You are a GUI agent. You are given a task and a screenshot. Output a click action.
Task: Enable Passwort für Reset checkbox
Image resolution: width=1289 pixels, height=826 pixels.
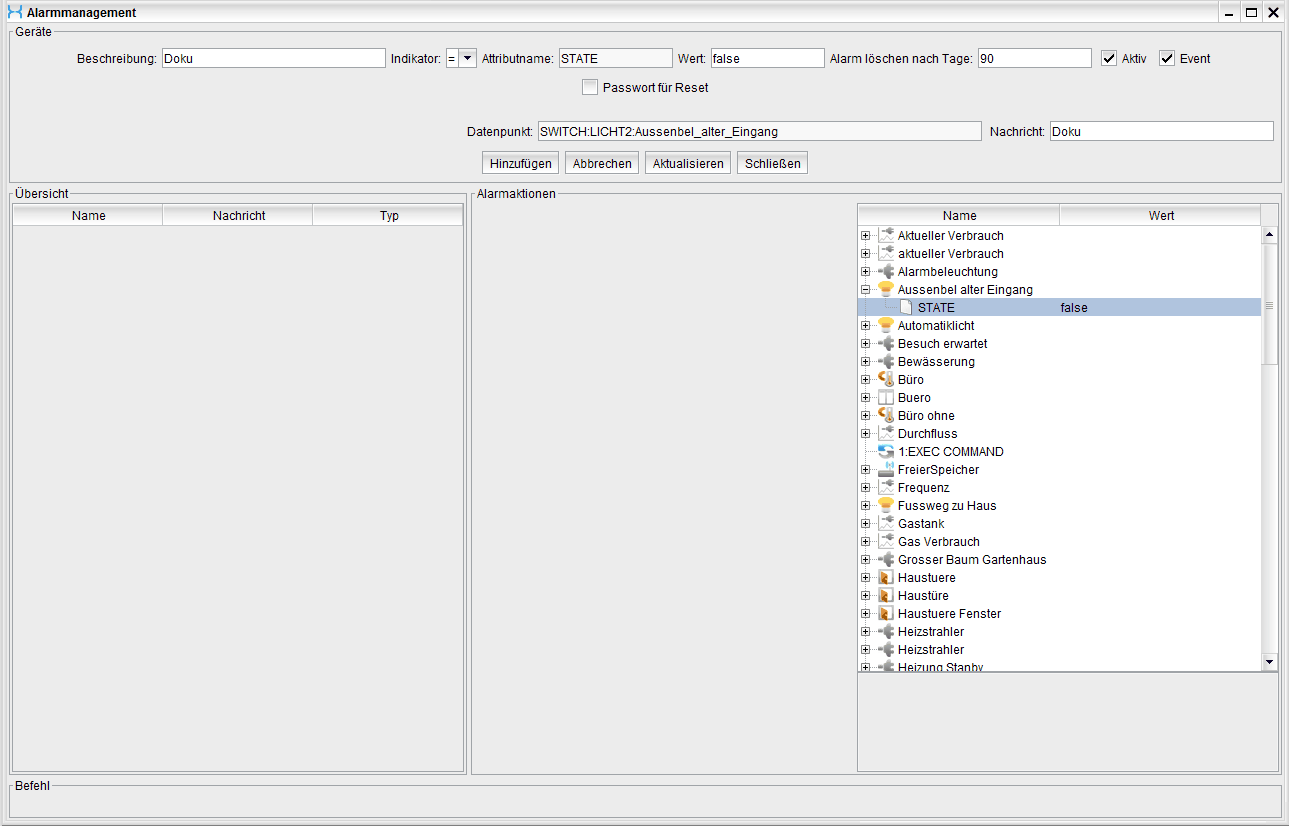[x=590, y=87]
